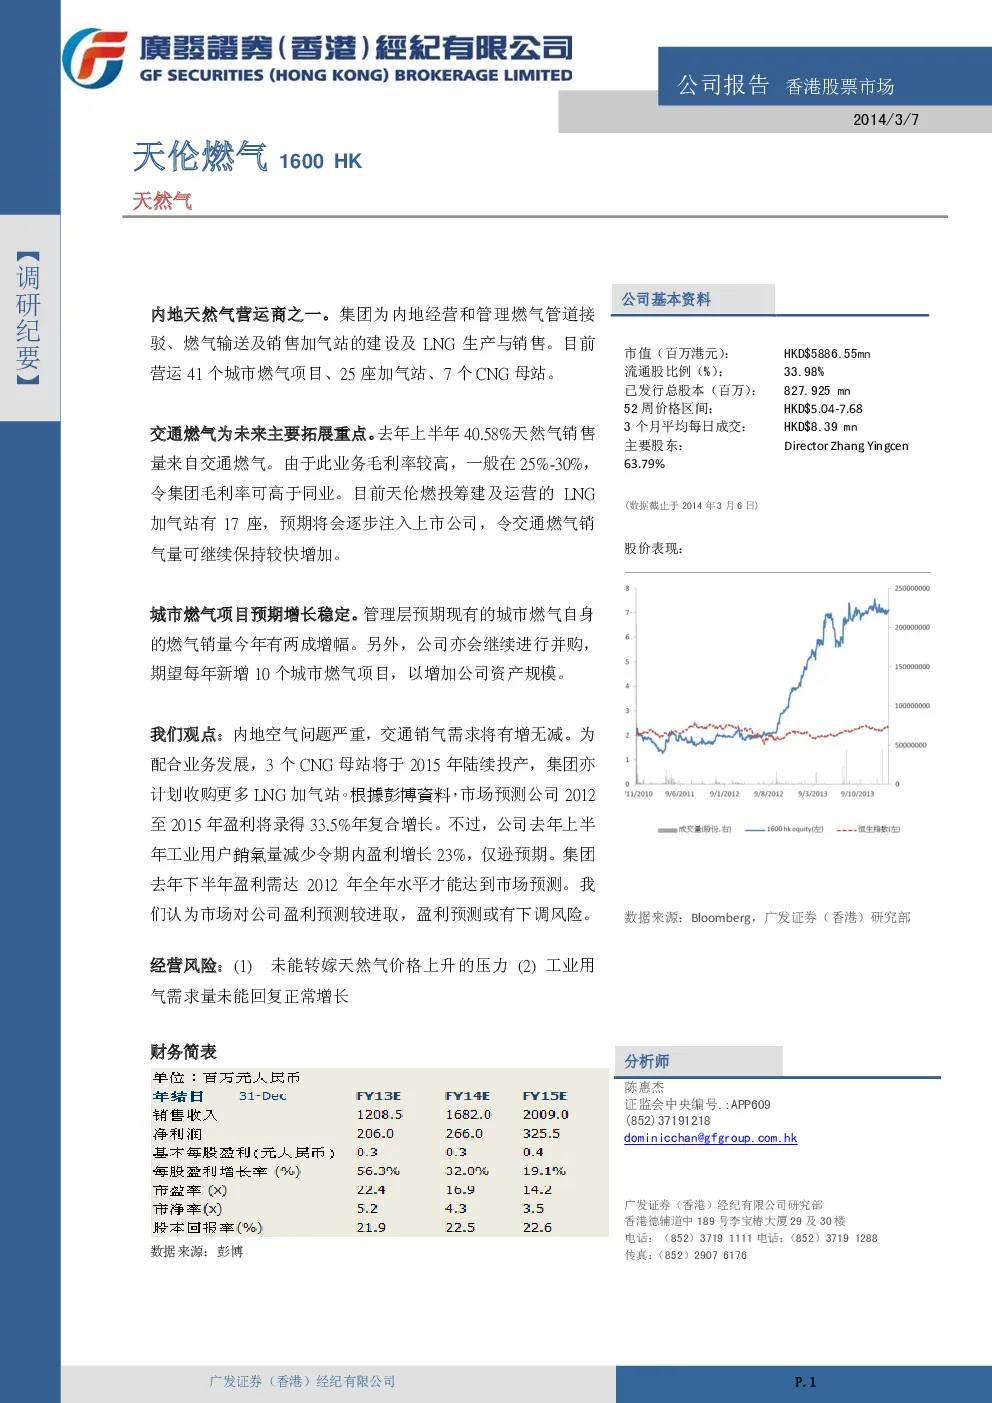Click the ticker text 1600 HK

click(x=320, y=161)
